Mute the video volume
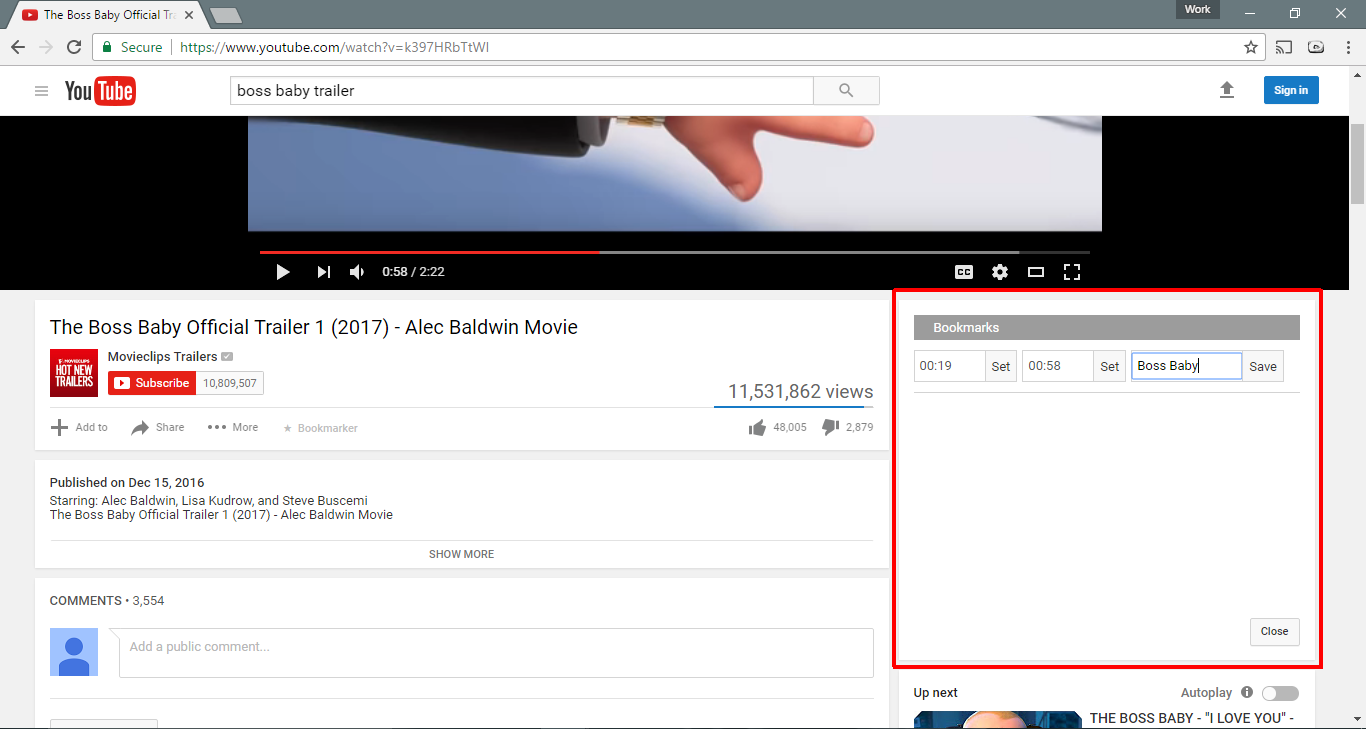Screen dimensions: 1366x729 click(x=357, y=272)
